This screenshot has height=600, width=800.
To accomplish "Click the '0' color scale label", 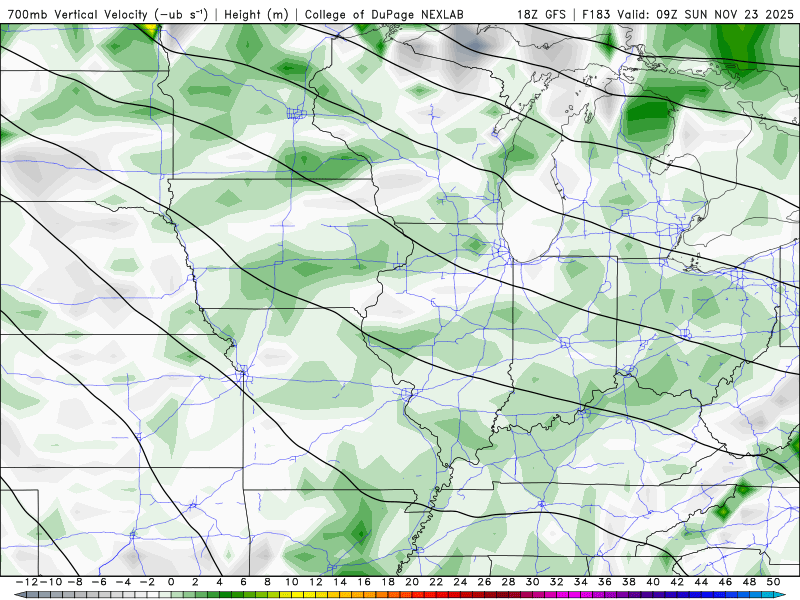I will 171,582.
